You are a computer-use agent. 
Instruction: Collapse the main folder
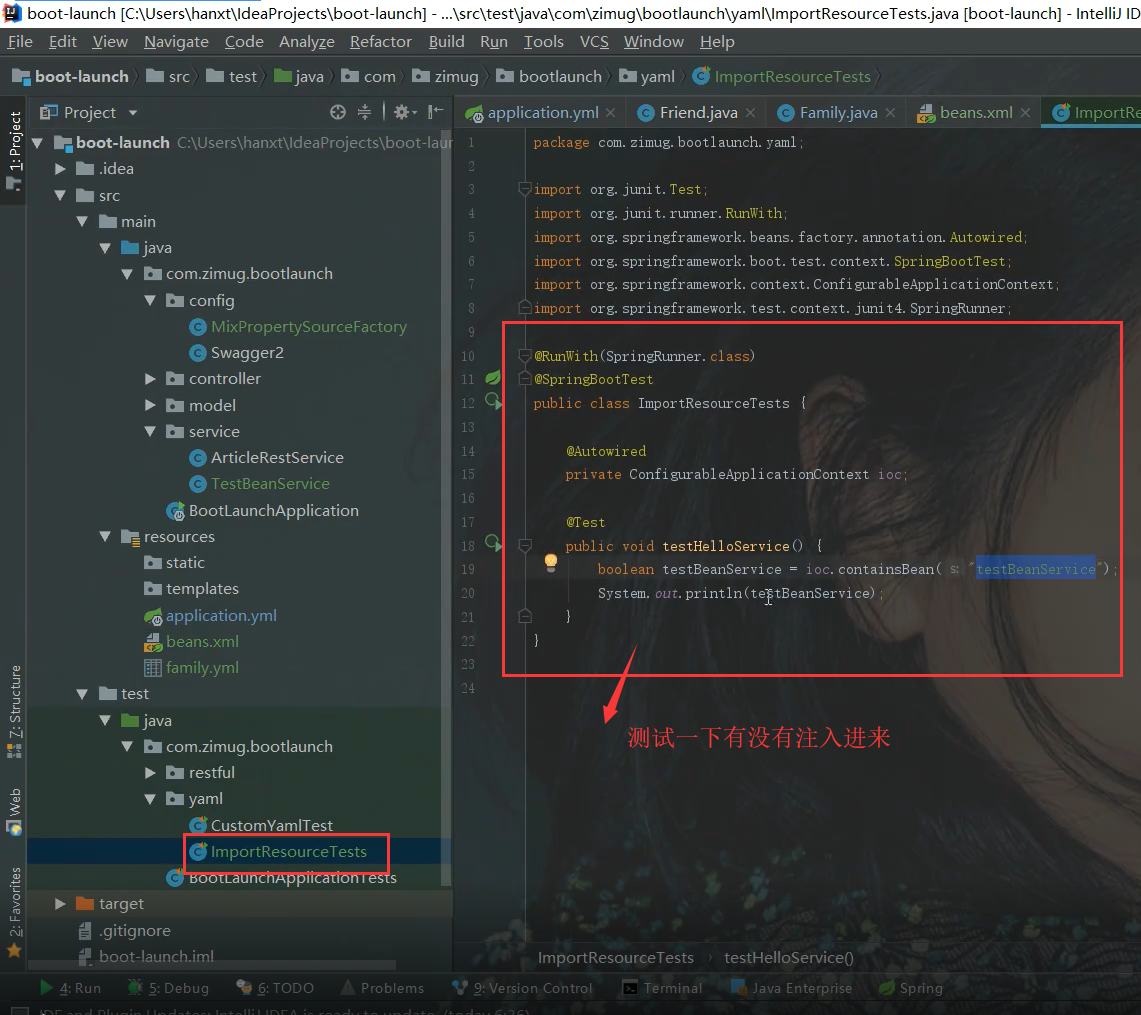pos(82,221)
